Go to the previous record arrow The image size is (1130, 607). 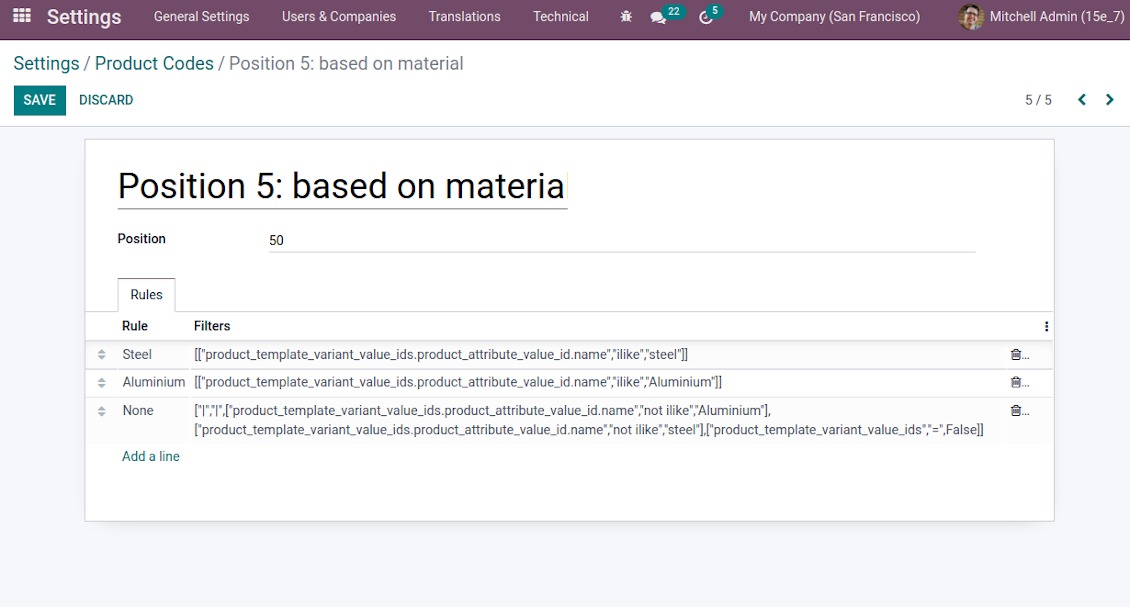click(x=1082, y=100)
